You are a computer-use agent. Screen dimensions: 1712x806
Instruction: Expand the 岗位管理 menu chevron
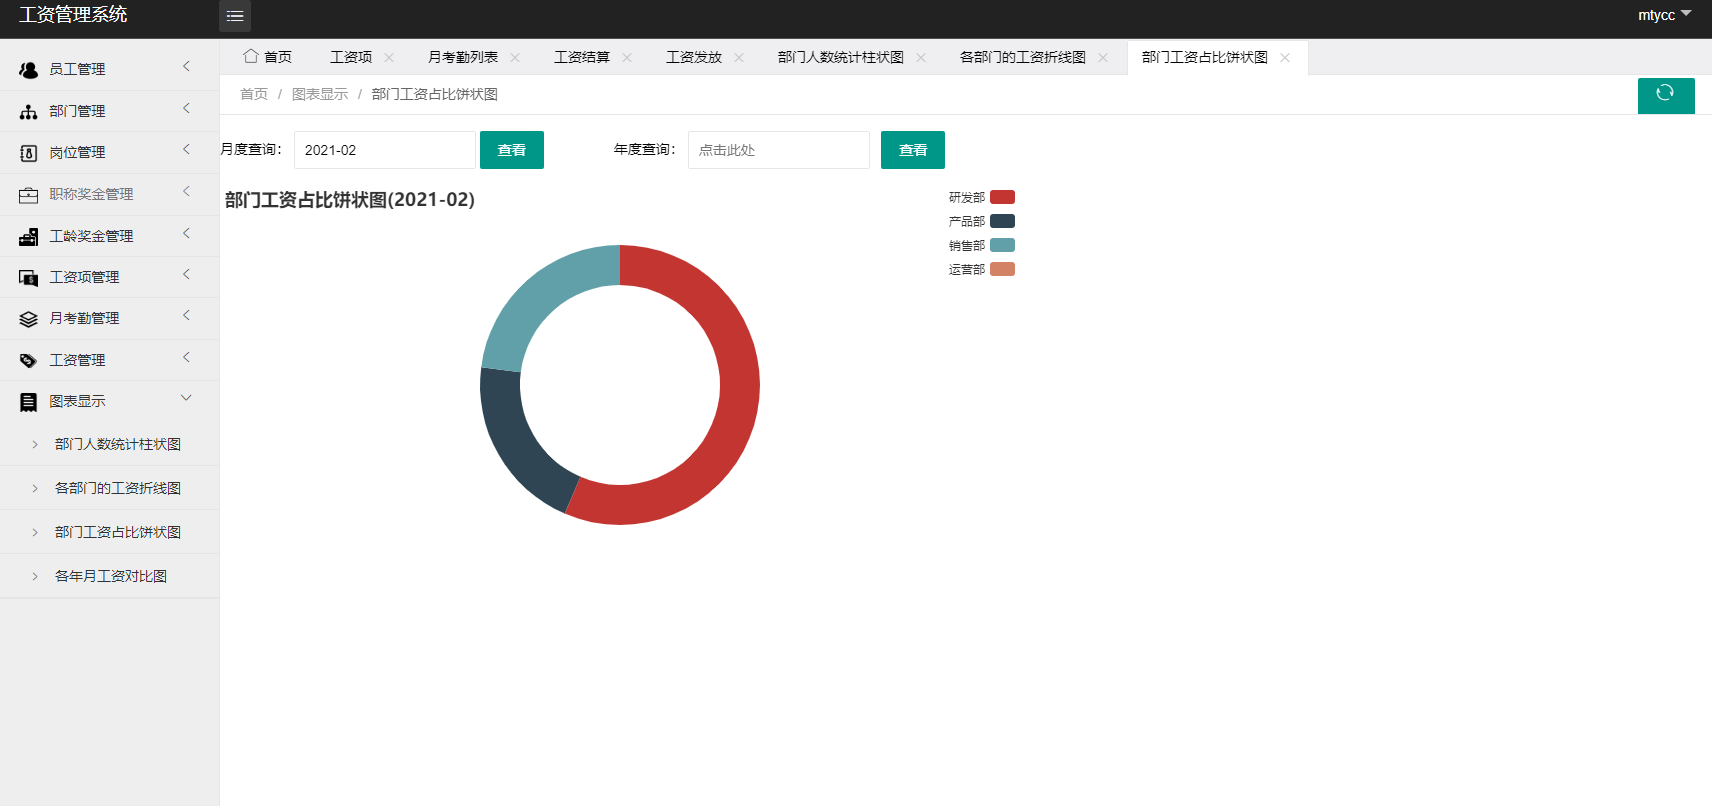pos(186,149)
